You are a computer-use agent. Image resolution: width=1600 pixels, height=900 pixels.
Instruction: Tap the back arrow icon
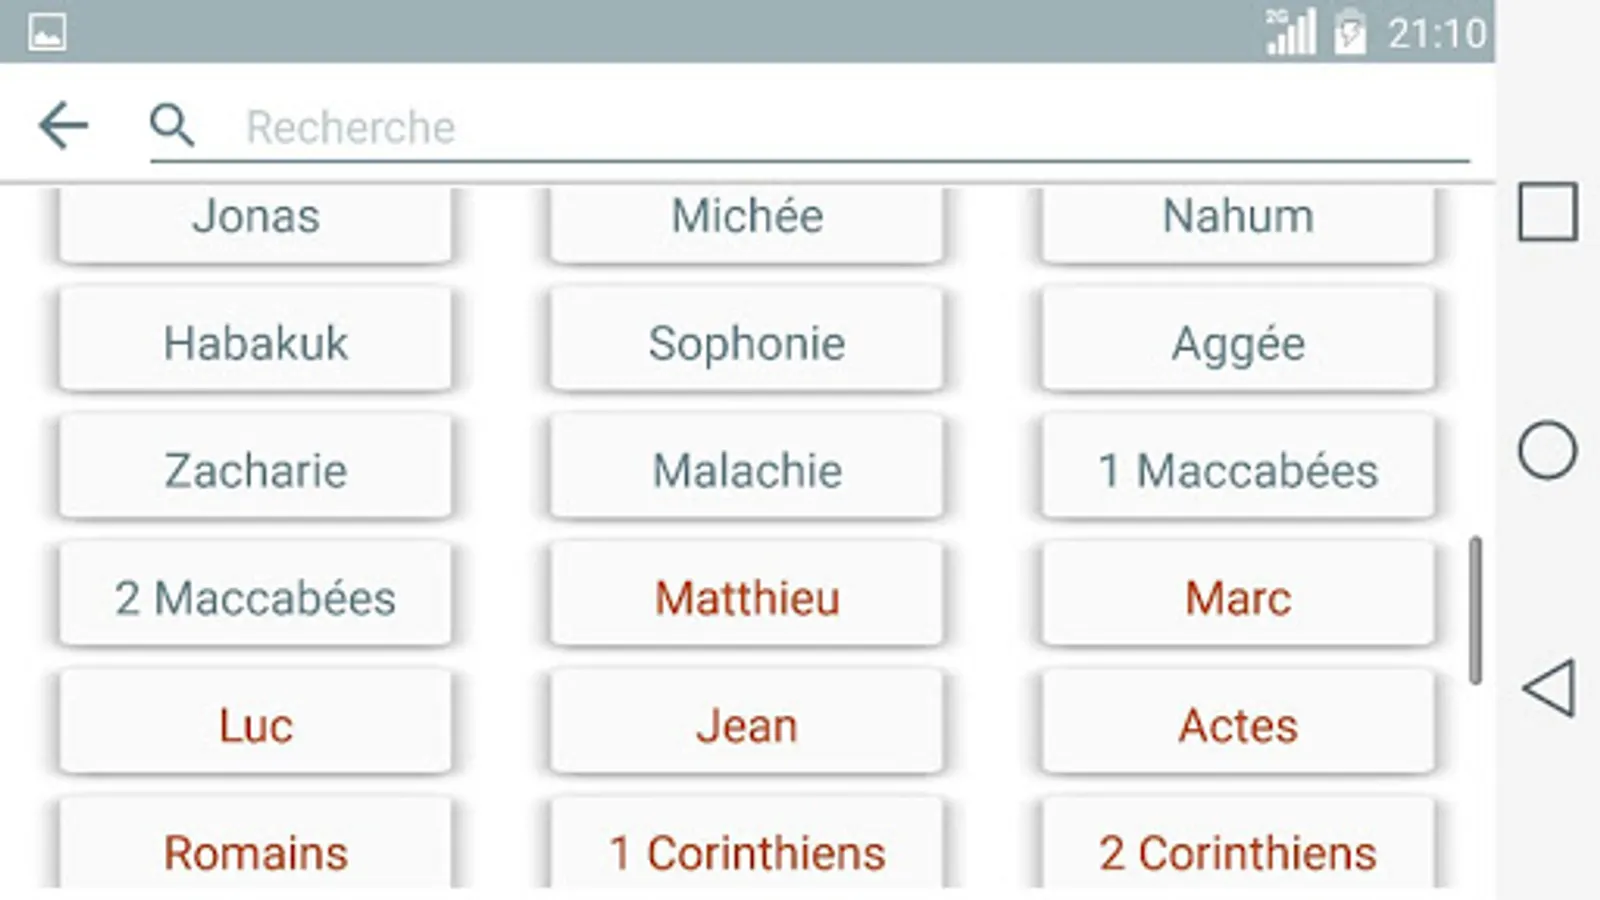tap(63, 126)
